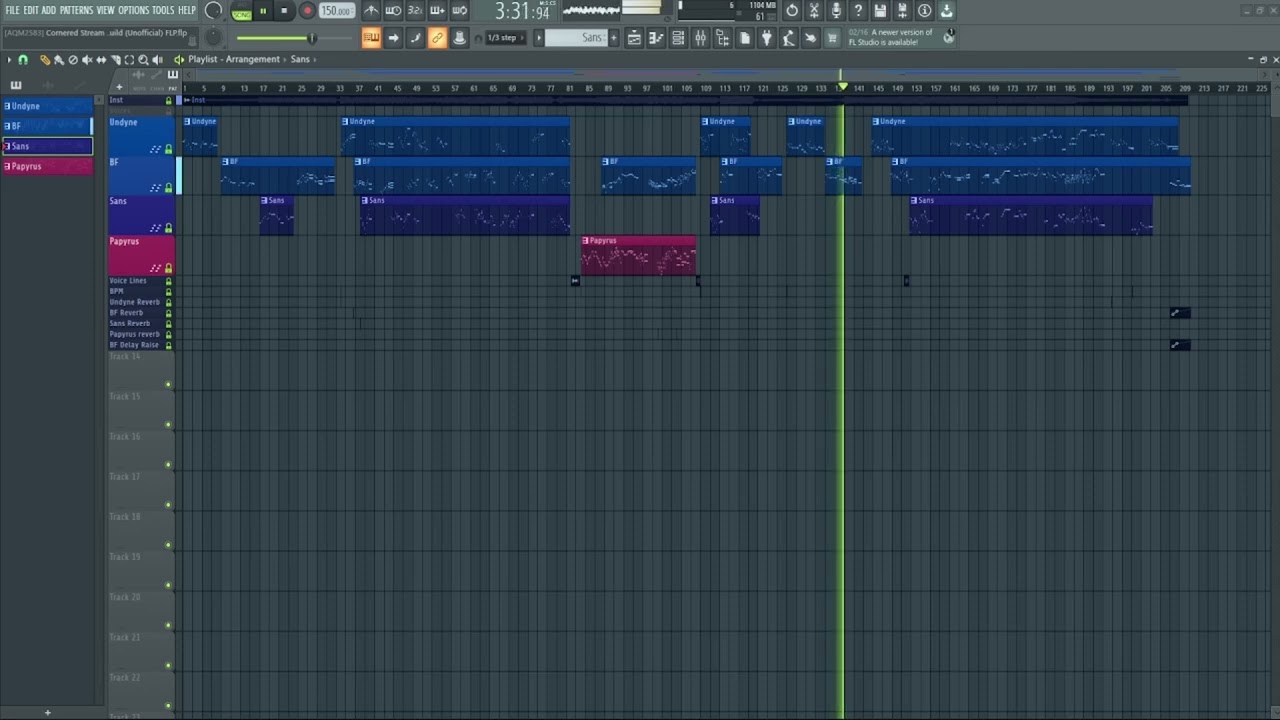Screen dimensions: 1280x720
Task: Click the render/export audio icon
Action: pyautogui.click(x=902, y=11)
